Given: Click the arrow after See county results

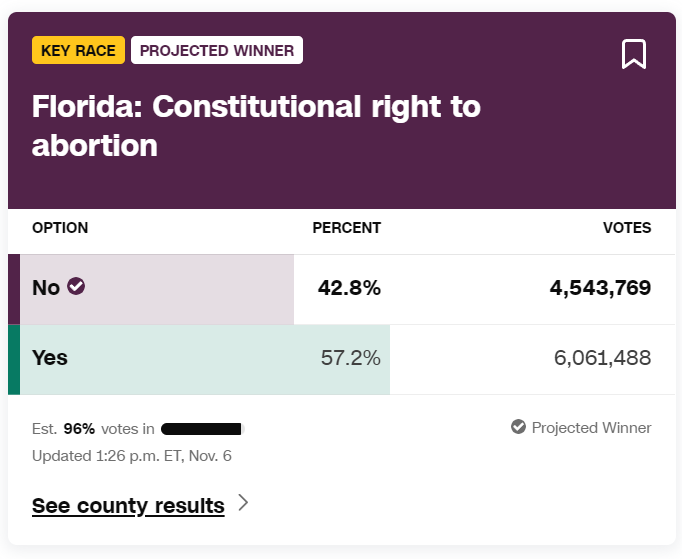Looking at the screenshot, I should coord(243,502).
